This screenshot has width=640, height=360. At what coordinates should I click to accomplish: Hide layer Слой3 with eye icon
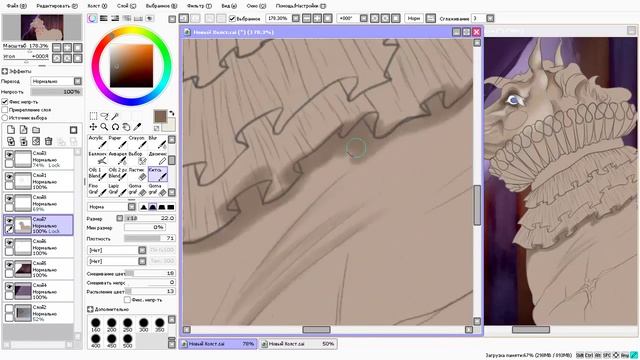click(x=9, y=154)
